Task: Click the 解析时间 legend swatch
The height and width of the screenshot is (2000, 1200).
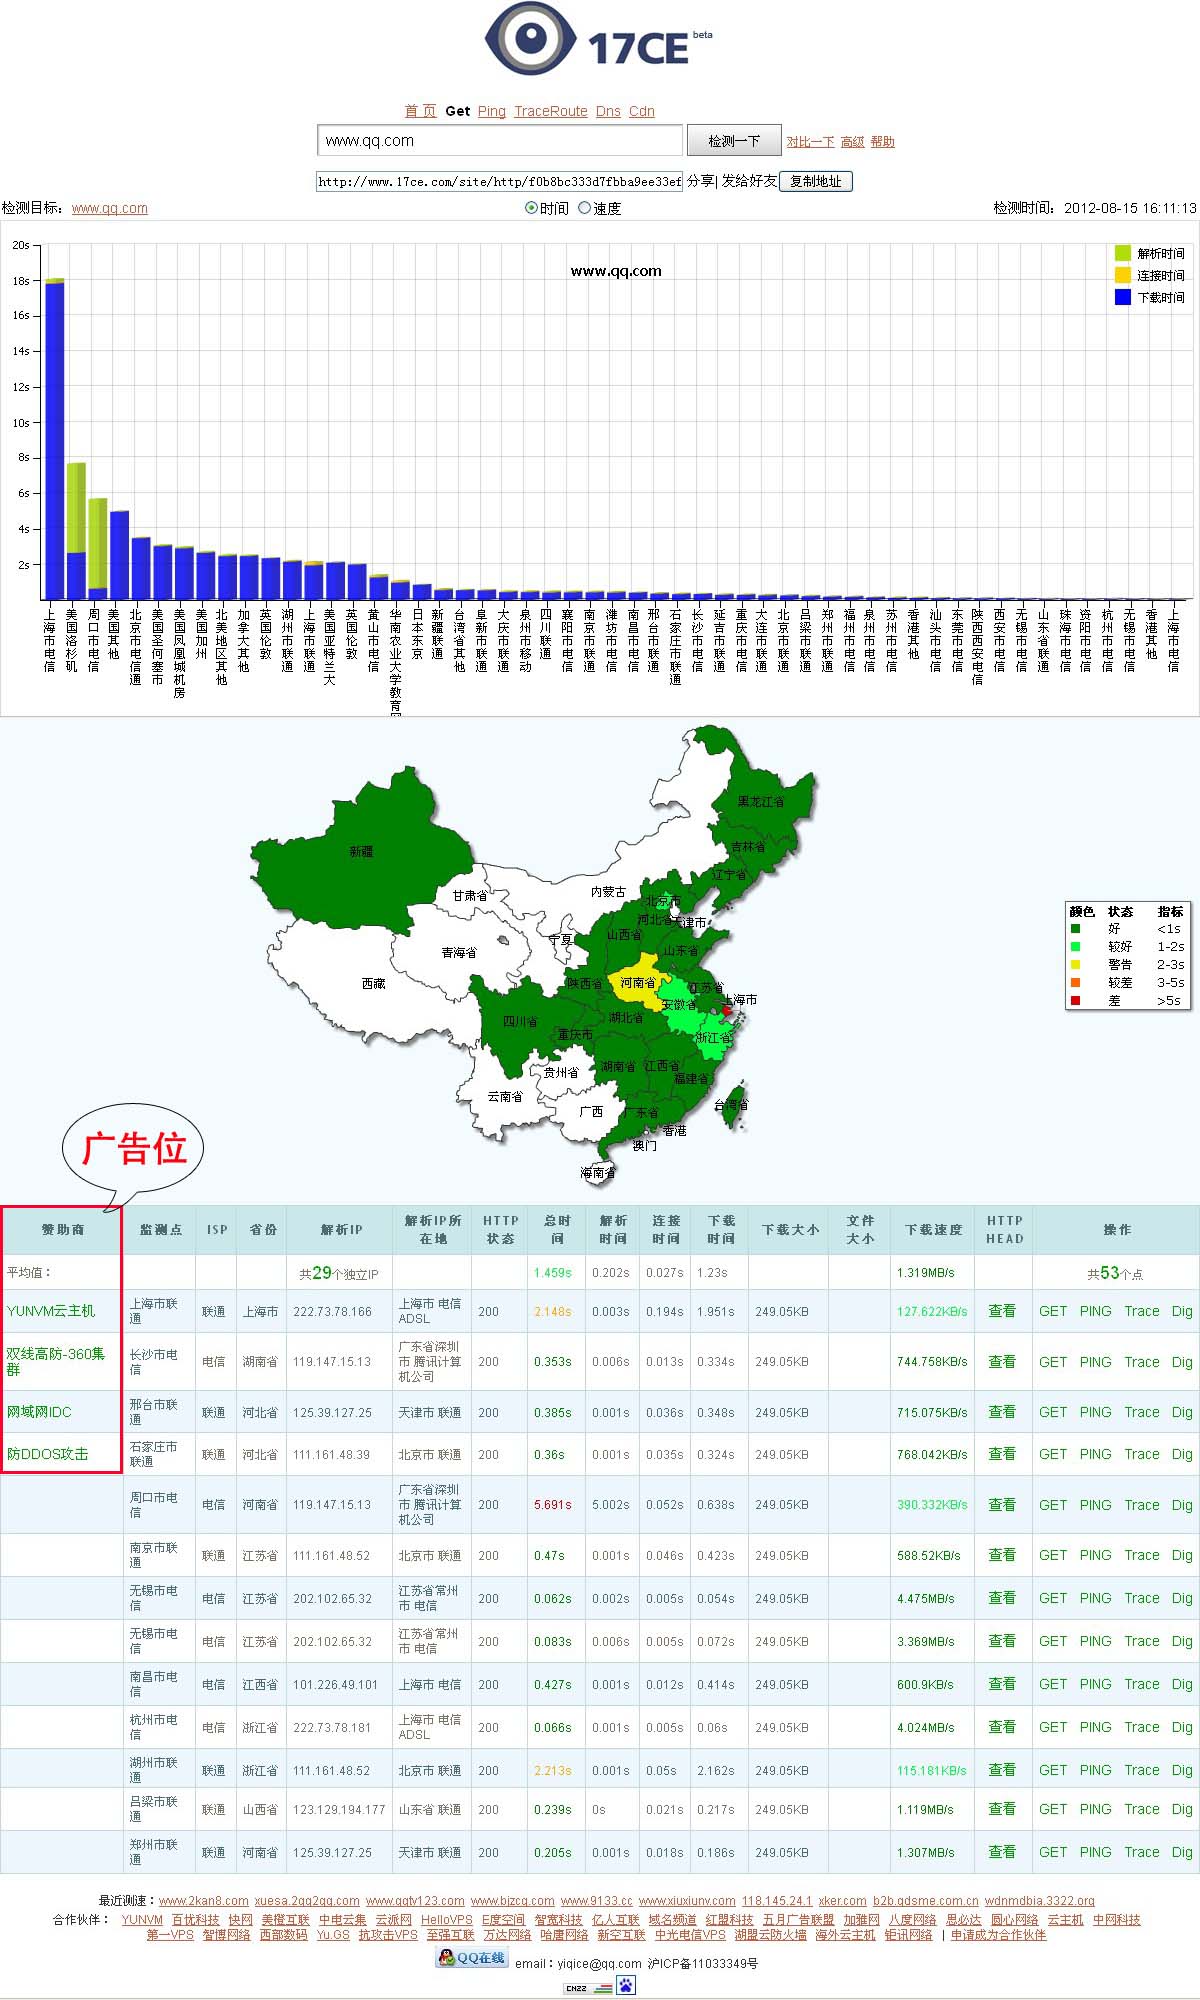Action: coord(1123,253)
